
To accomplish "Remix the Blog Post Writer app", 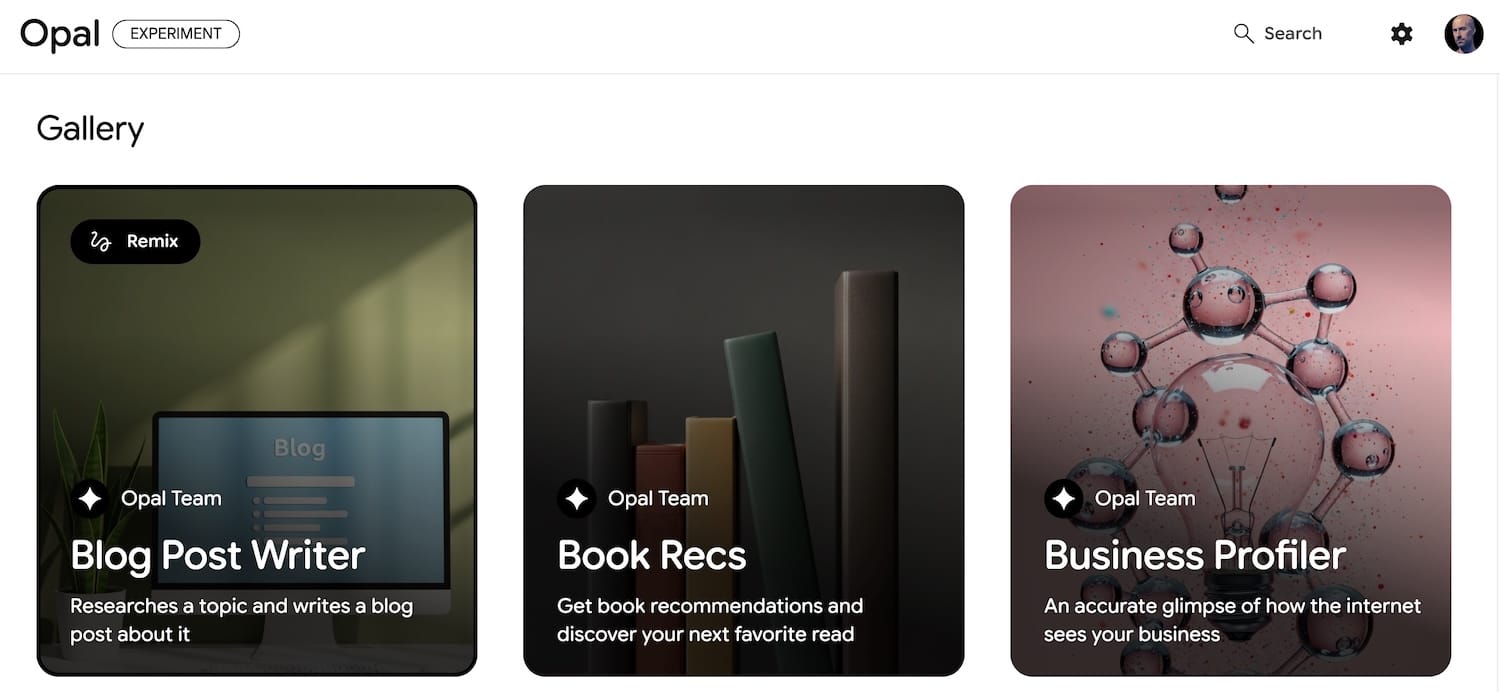I will point(135,242).
